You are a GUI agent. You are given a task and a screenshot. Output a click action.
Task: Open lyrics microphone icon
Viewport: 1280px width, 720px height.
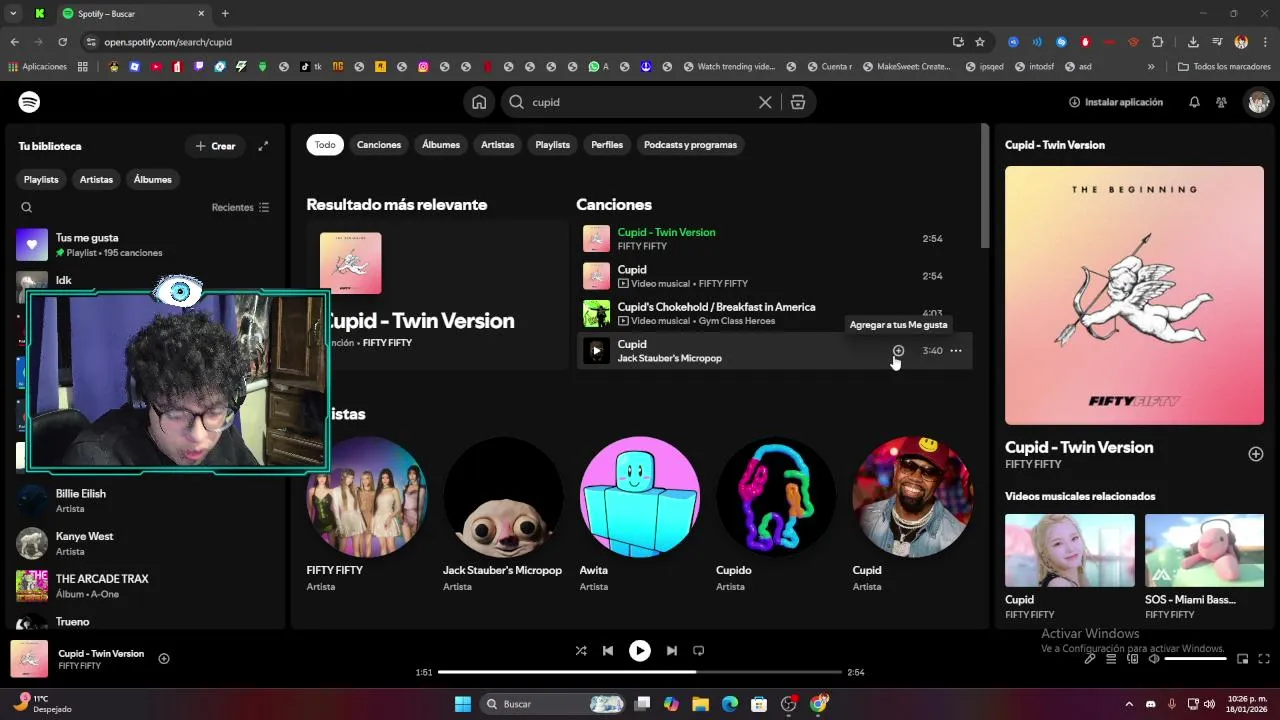(1090, 659)
